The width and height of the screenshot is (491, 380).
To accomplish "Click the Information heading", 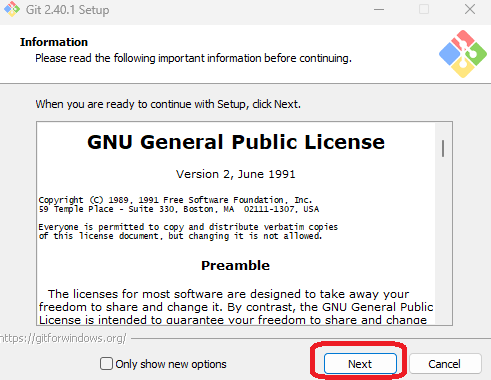I will click(54, 42).
